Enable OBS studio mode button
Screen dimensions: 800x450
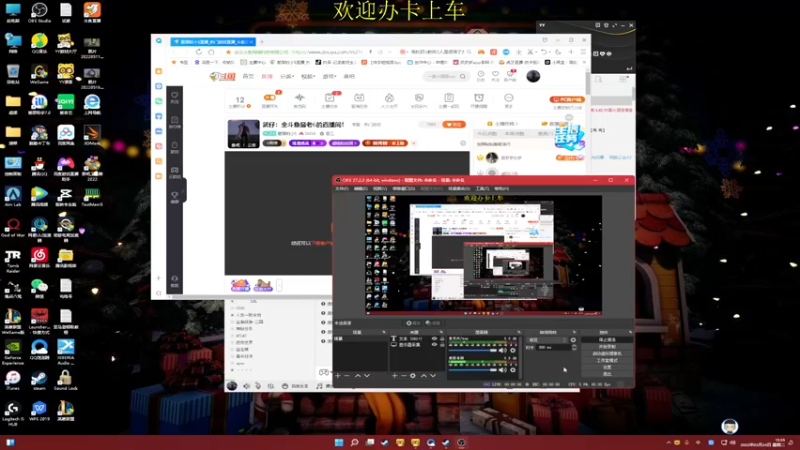coord(607,360)
